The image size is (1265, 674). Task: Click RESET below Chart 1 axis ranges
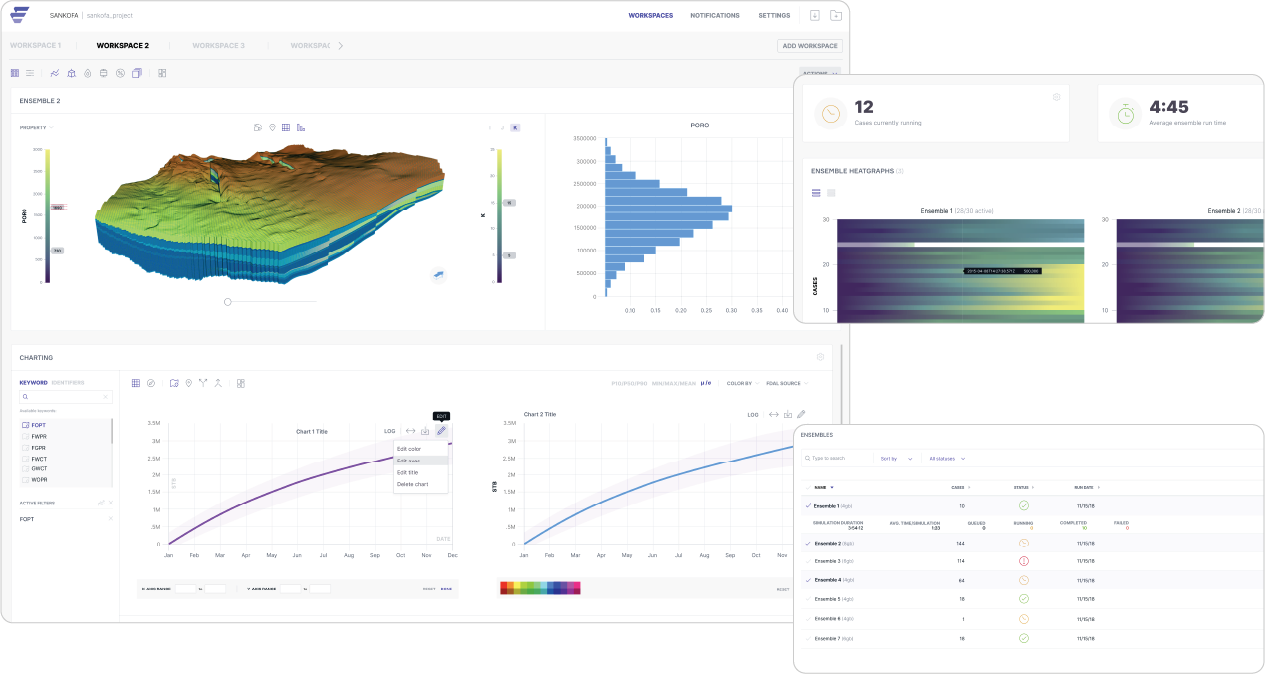coord(429,589)
